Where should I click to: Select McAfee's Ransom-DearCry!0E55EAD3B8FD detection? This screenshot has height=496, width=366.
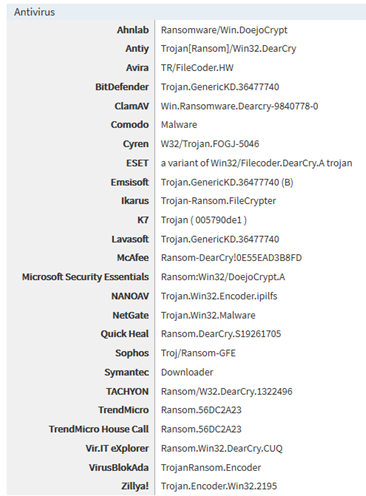click(231, 258)
